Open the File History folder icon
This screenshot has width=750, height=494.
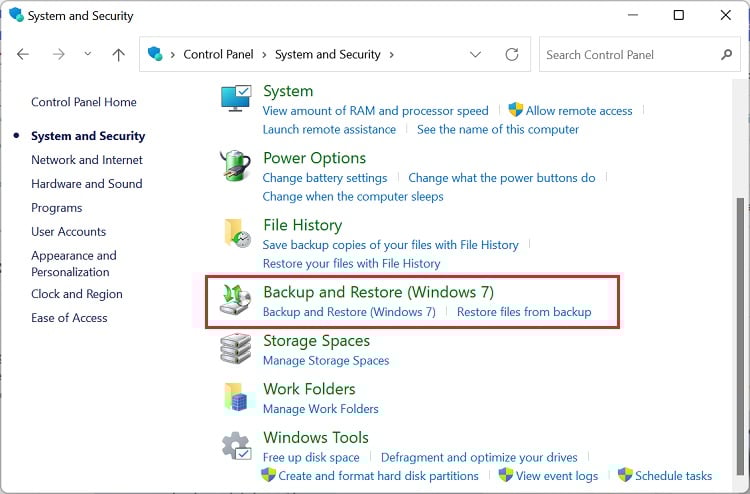[237, 233]
